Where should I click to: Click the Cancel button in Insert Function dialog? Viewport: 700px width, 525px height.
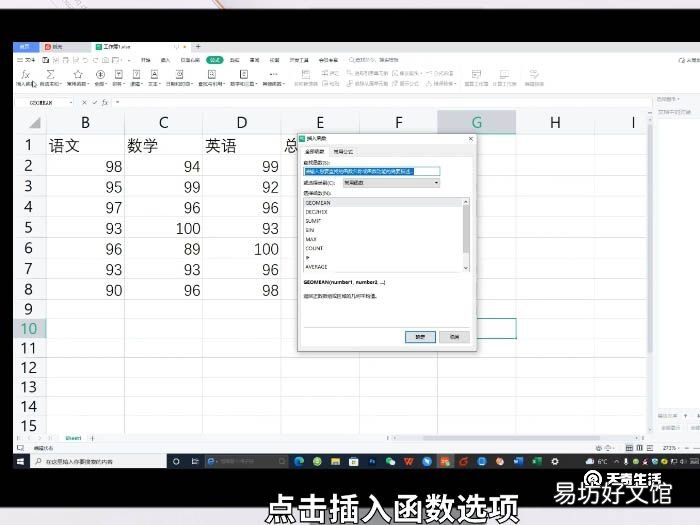tap(454, 337)
